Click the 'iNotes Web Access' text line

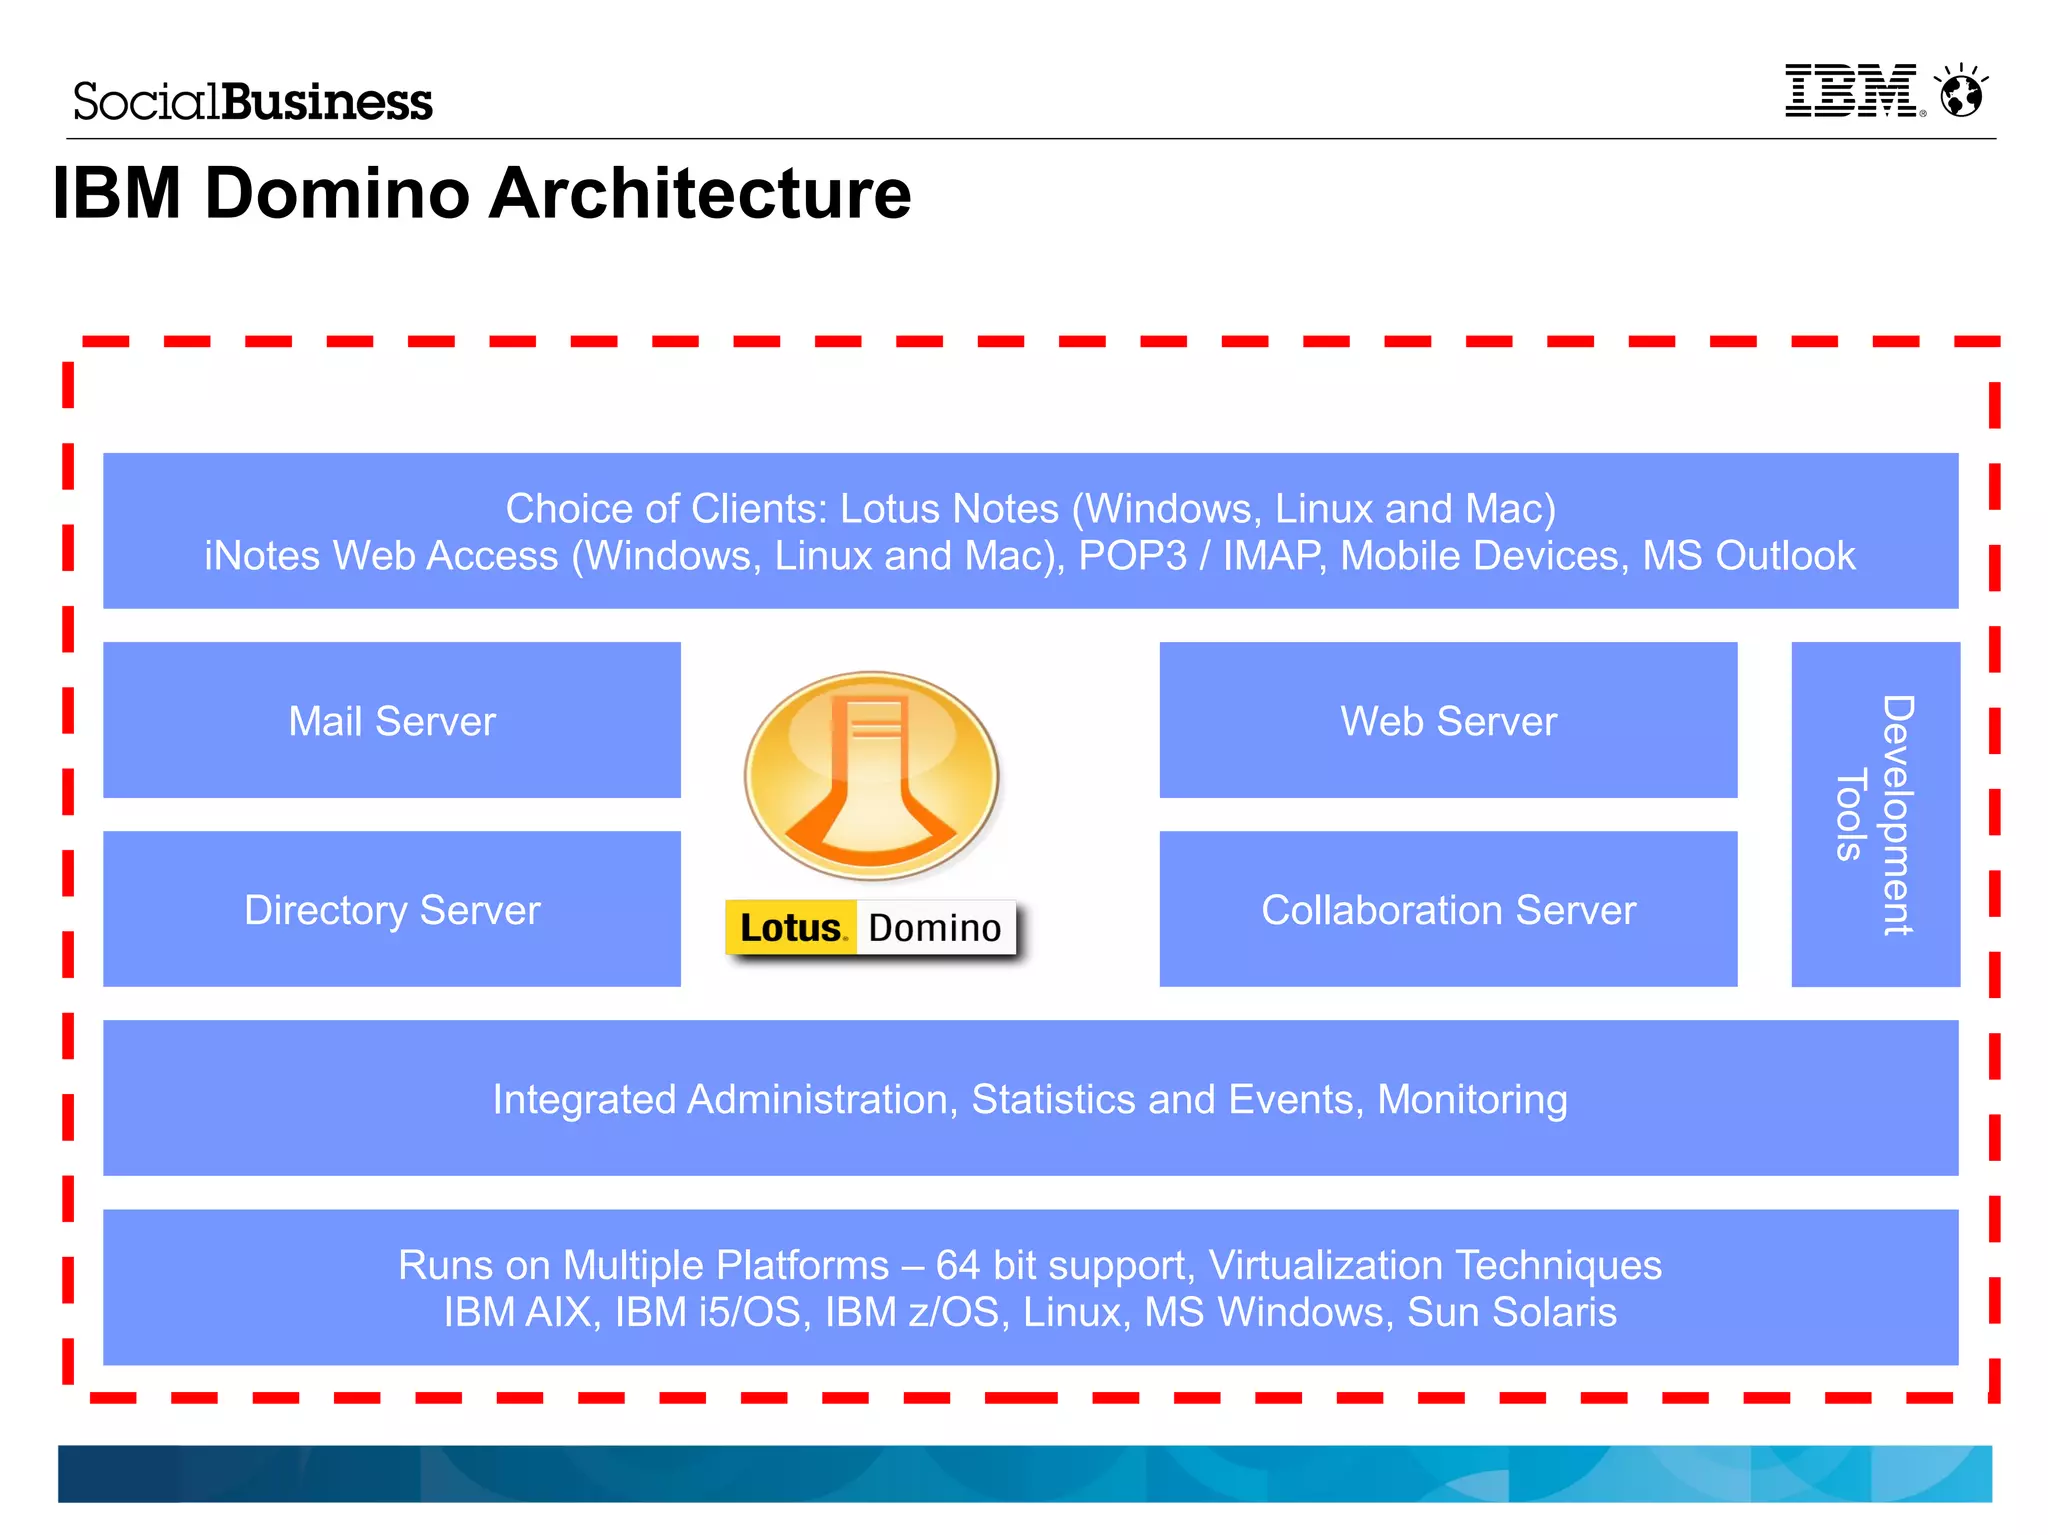click(1030, 556)
